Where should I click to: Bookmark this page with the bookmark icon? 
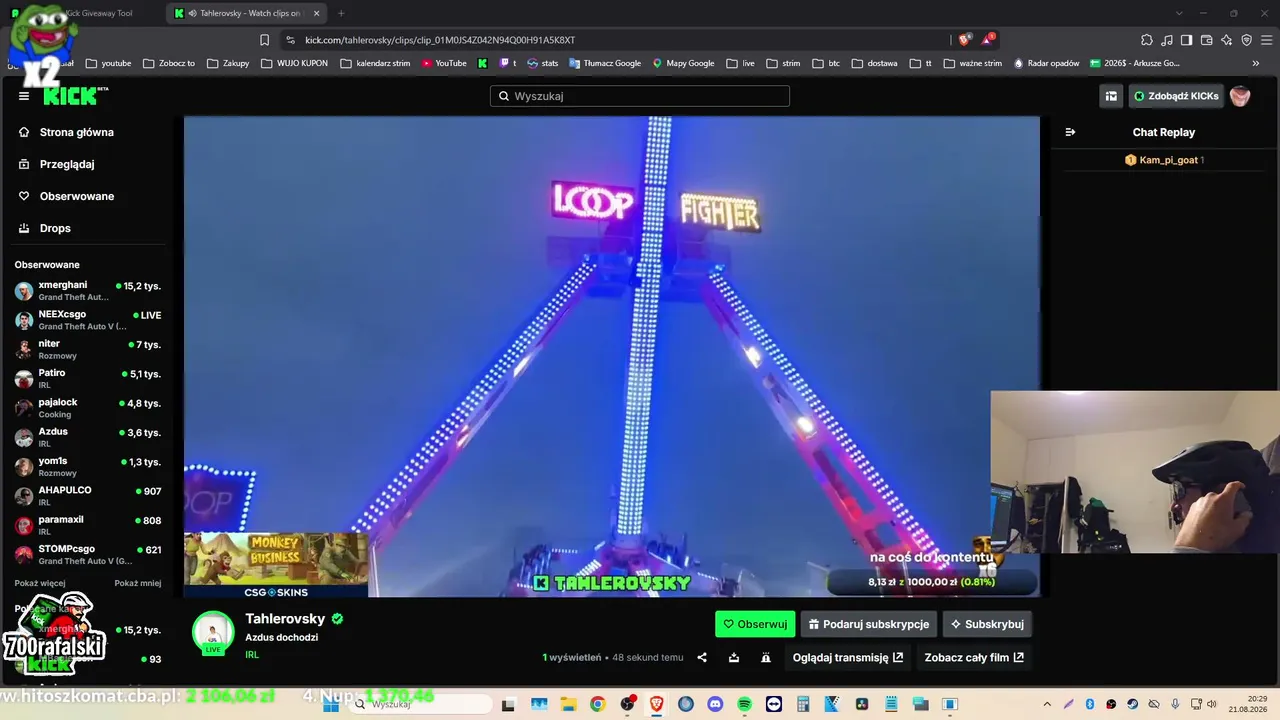coord(264,40)
